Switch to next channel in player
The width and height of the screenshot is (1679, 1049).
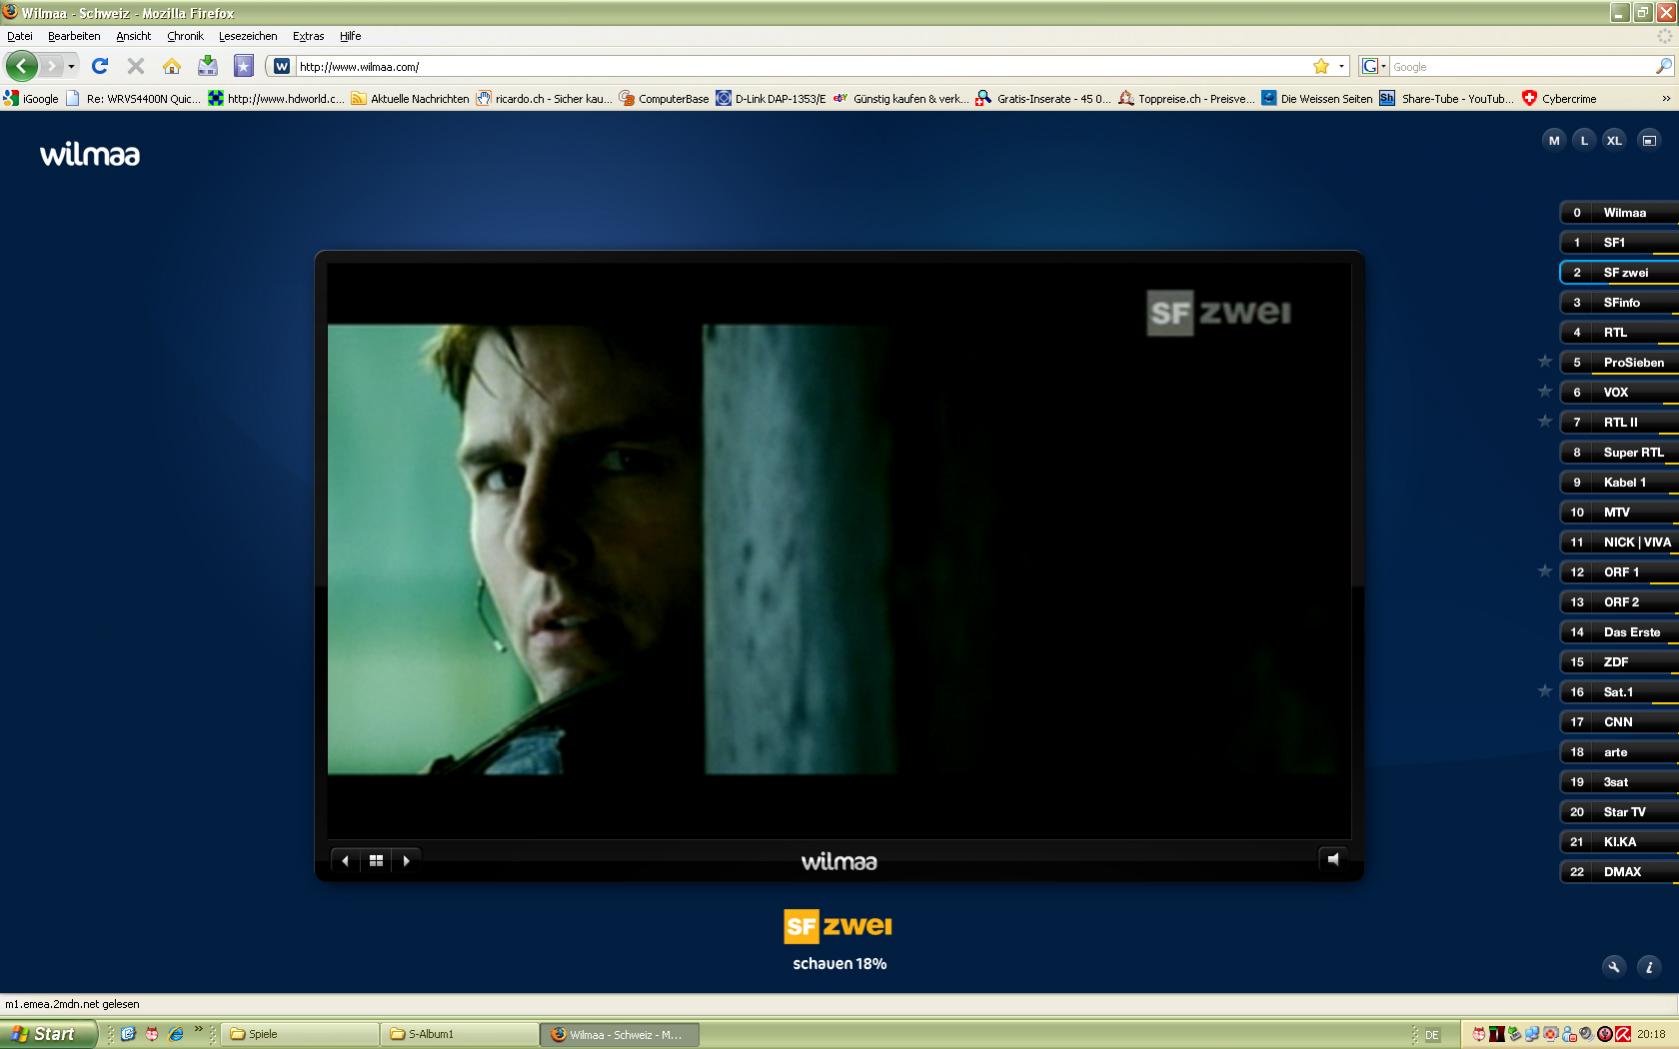pyautogui.click(x=406, y=860)
